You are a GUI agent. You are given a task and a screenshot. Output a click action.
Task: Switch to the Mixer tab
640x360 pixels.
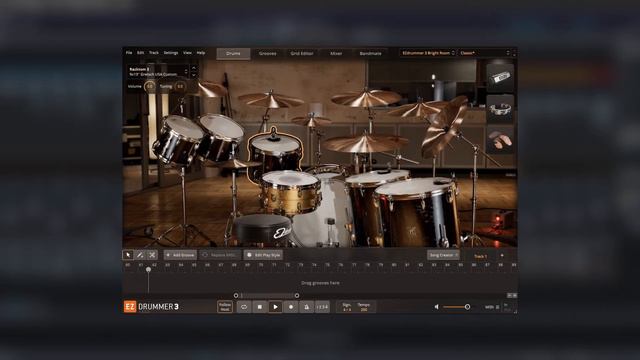tap(336, 53)
